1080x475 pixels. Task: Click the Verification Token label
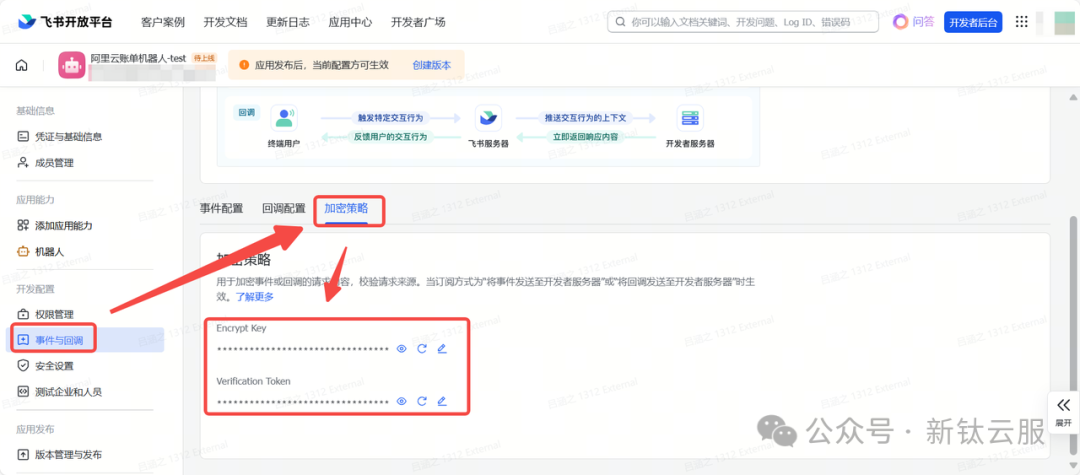pos(253,381)
